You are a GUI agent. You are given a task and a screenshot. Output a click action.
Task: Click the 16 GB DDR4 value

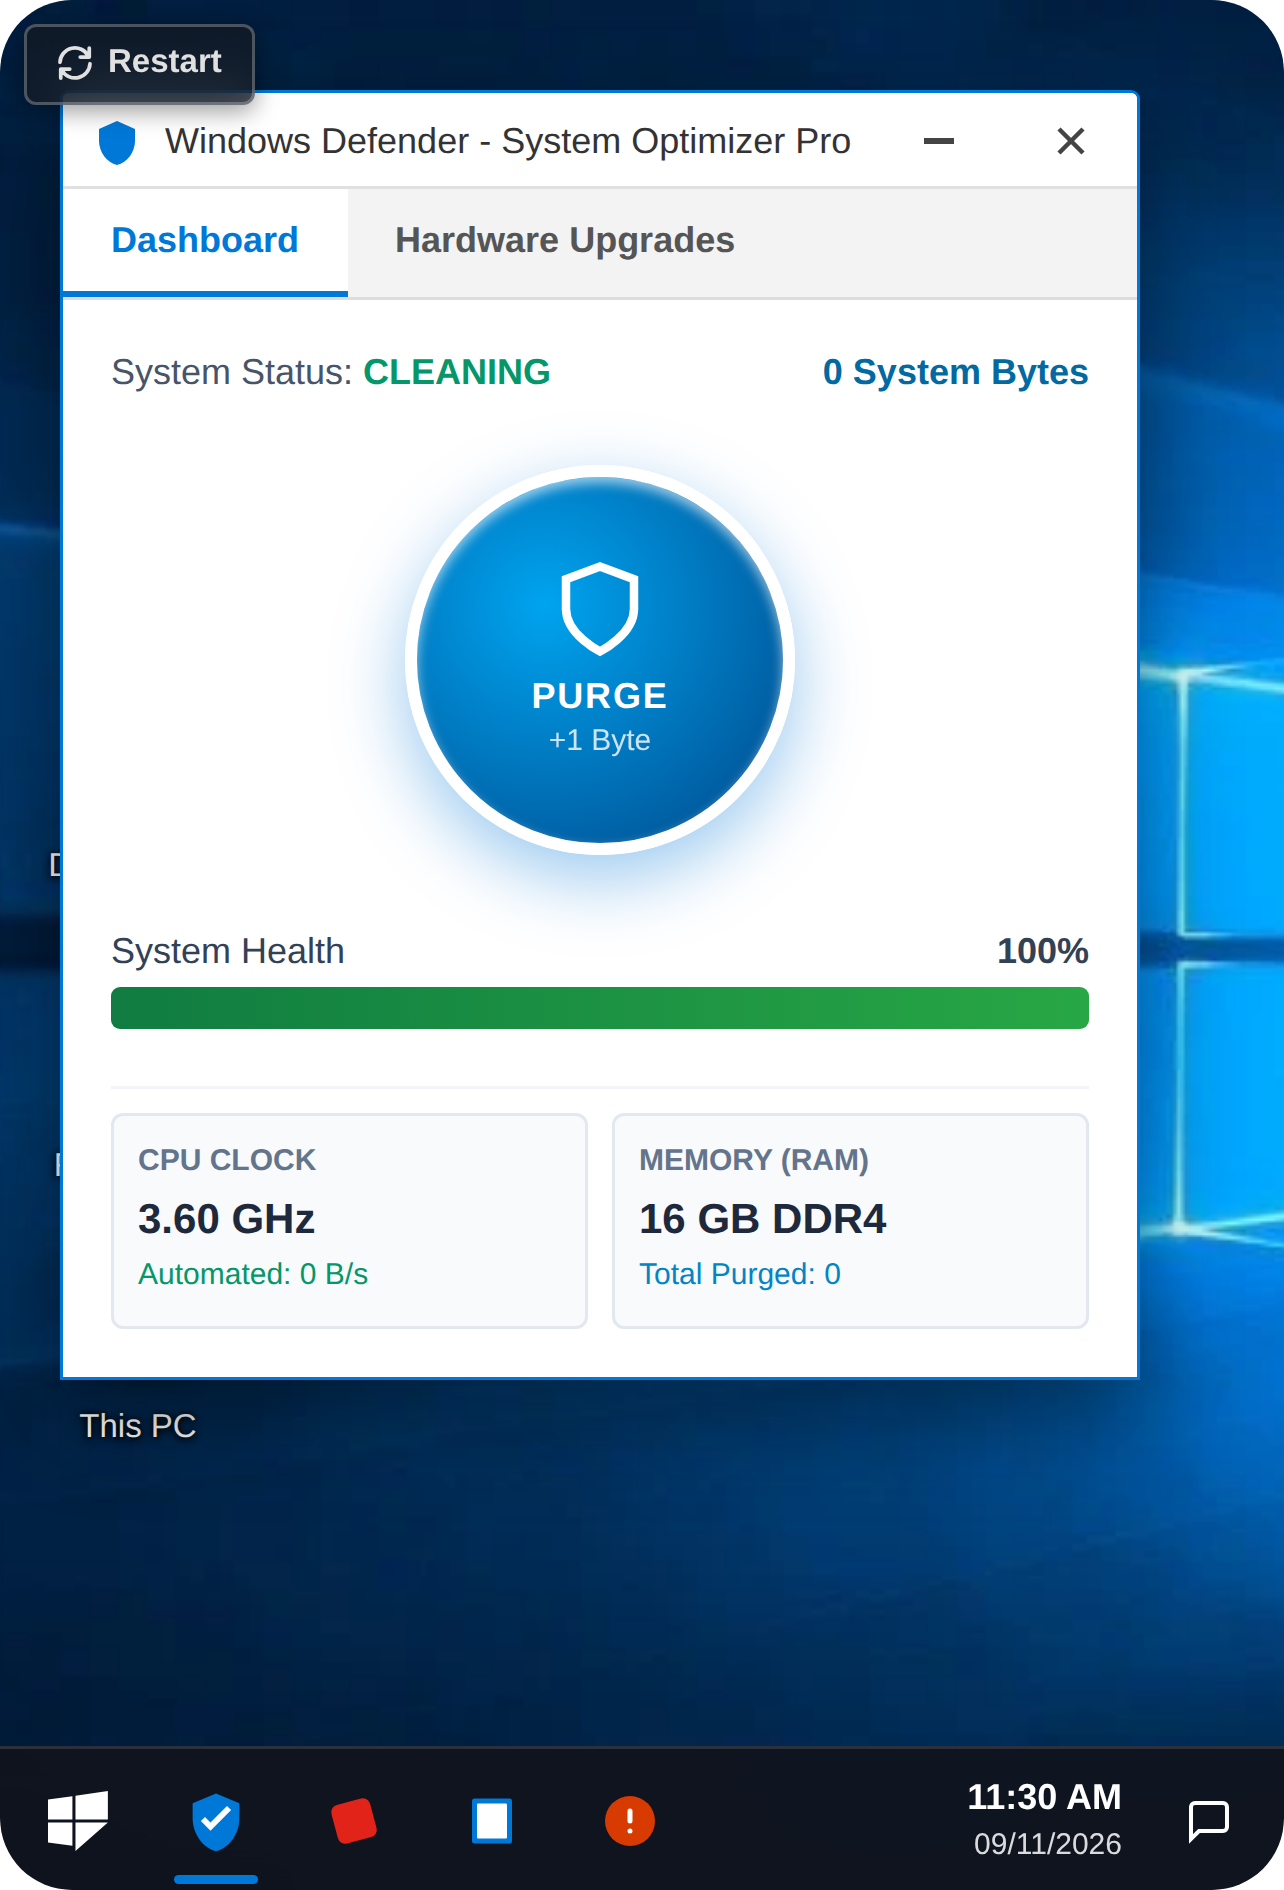(763, 1219)
